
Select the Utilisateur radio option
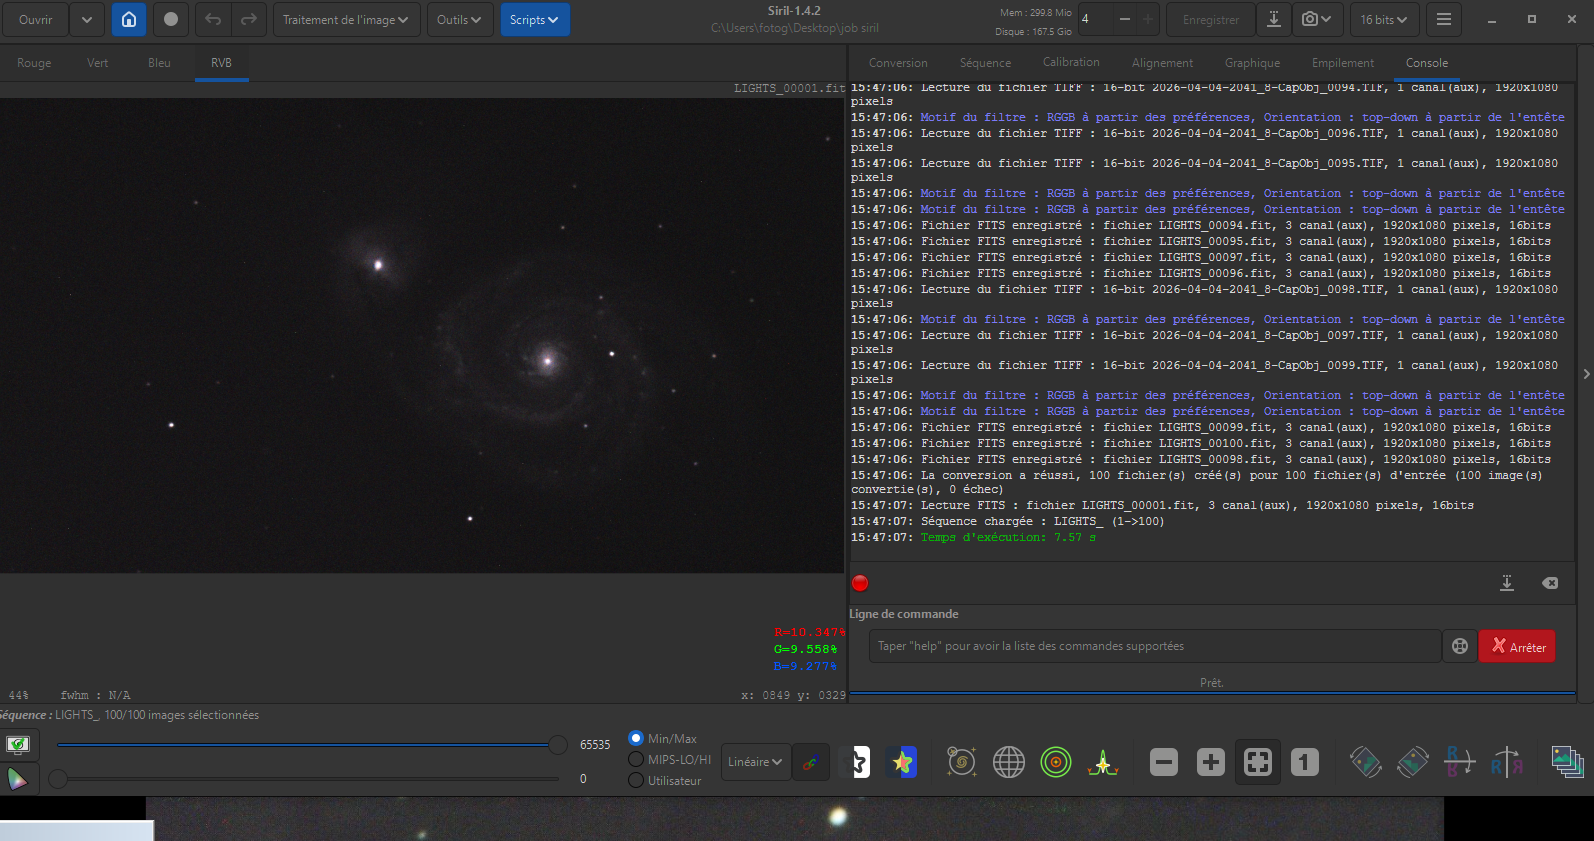click(636, 780)
